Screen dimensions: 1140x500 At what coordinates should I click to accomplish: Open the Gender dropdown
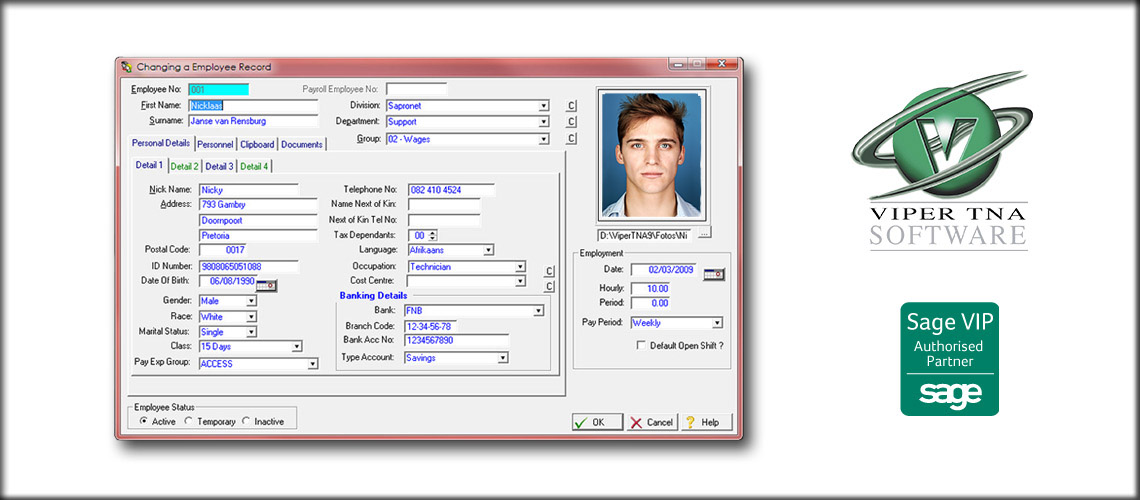tap(252, 301)
